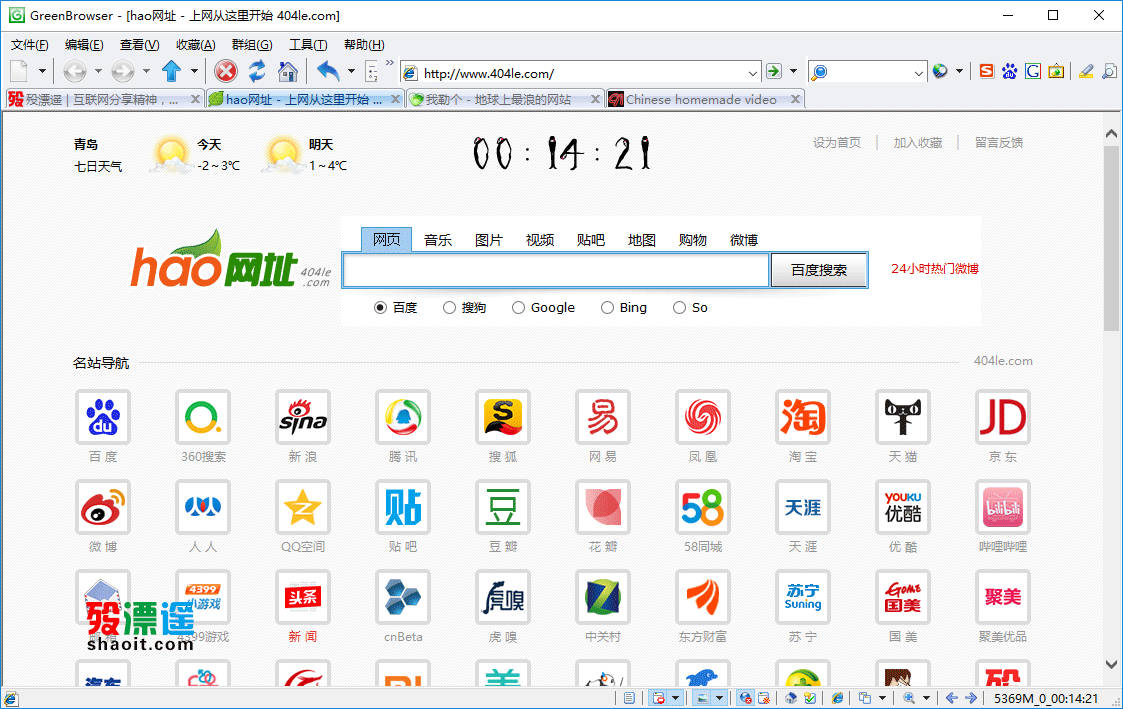
Task: Click the Sogou red S search engine icon
Action: [986, 71]
